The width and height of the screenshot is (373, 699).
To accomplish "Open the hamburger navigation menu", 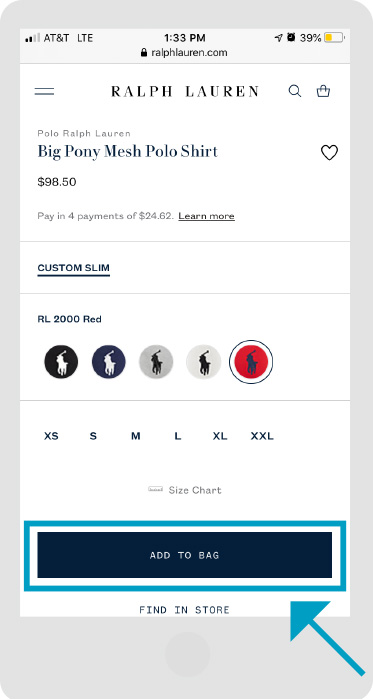I will [45, 91].
